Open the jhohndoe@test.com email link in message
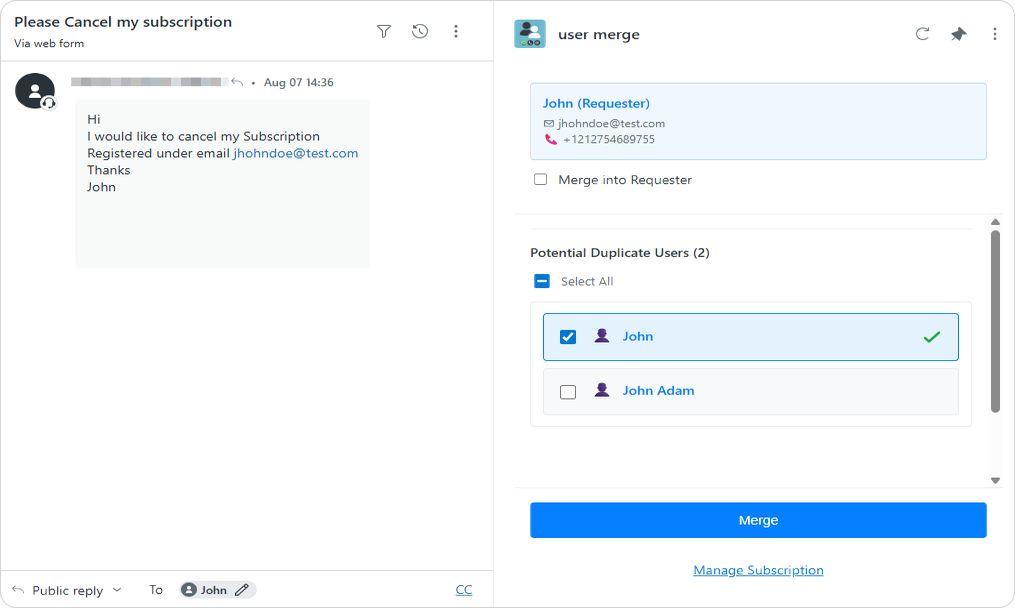 295,153
